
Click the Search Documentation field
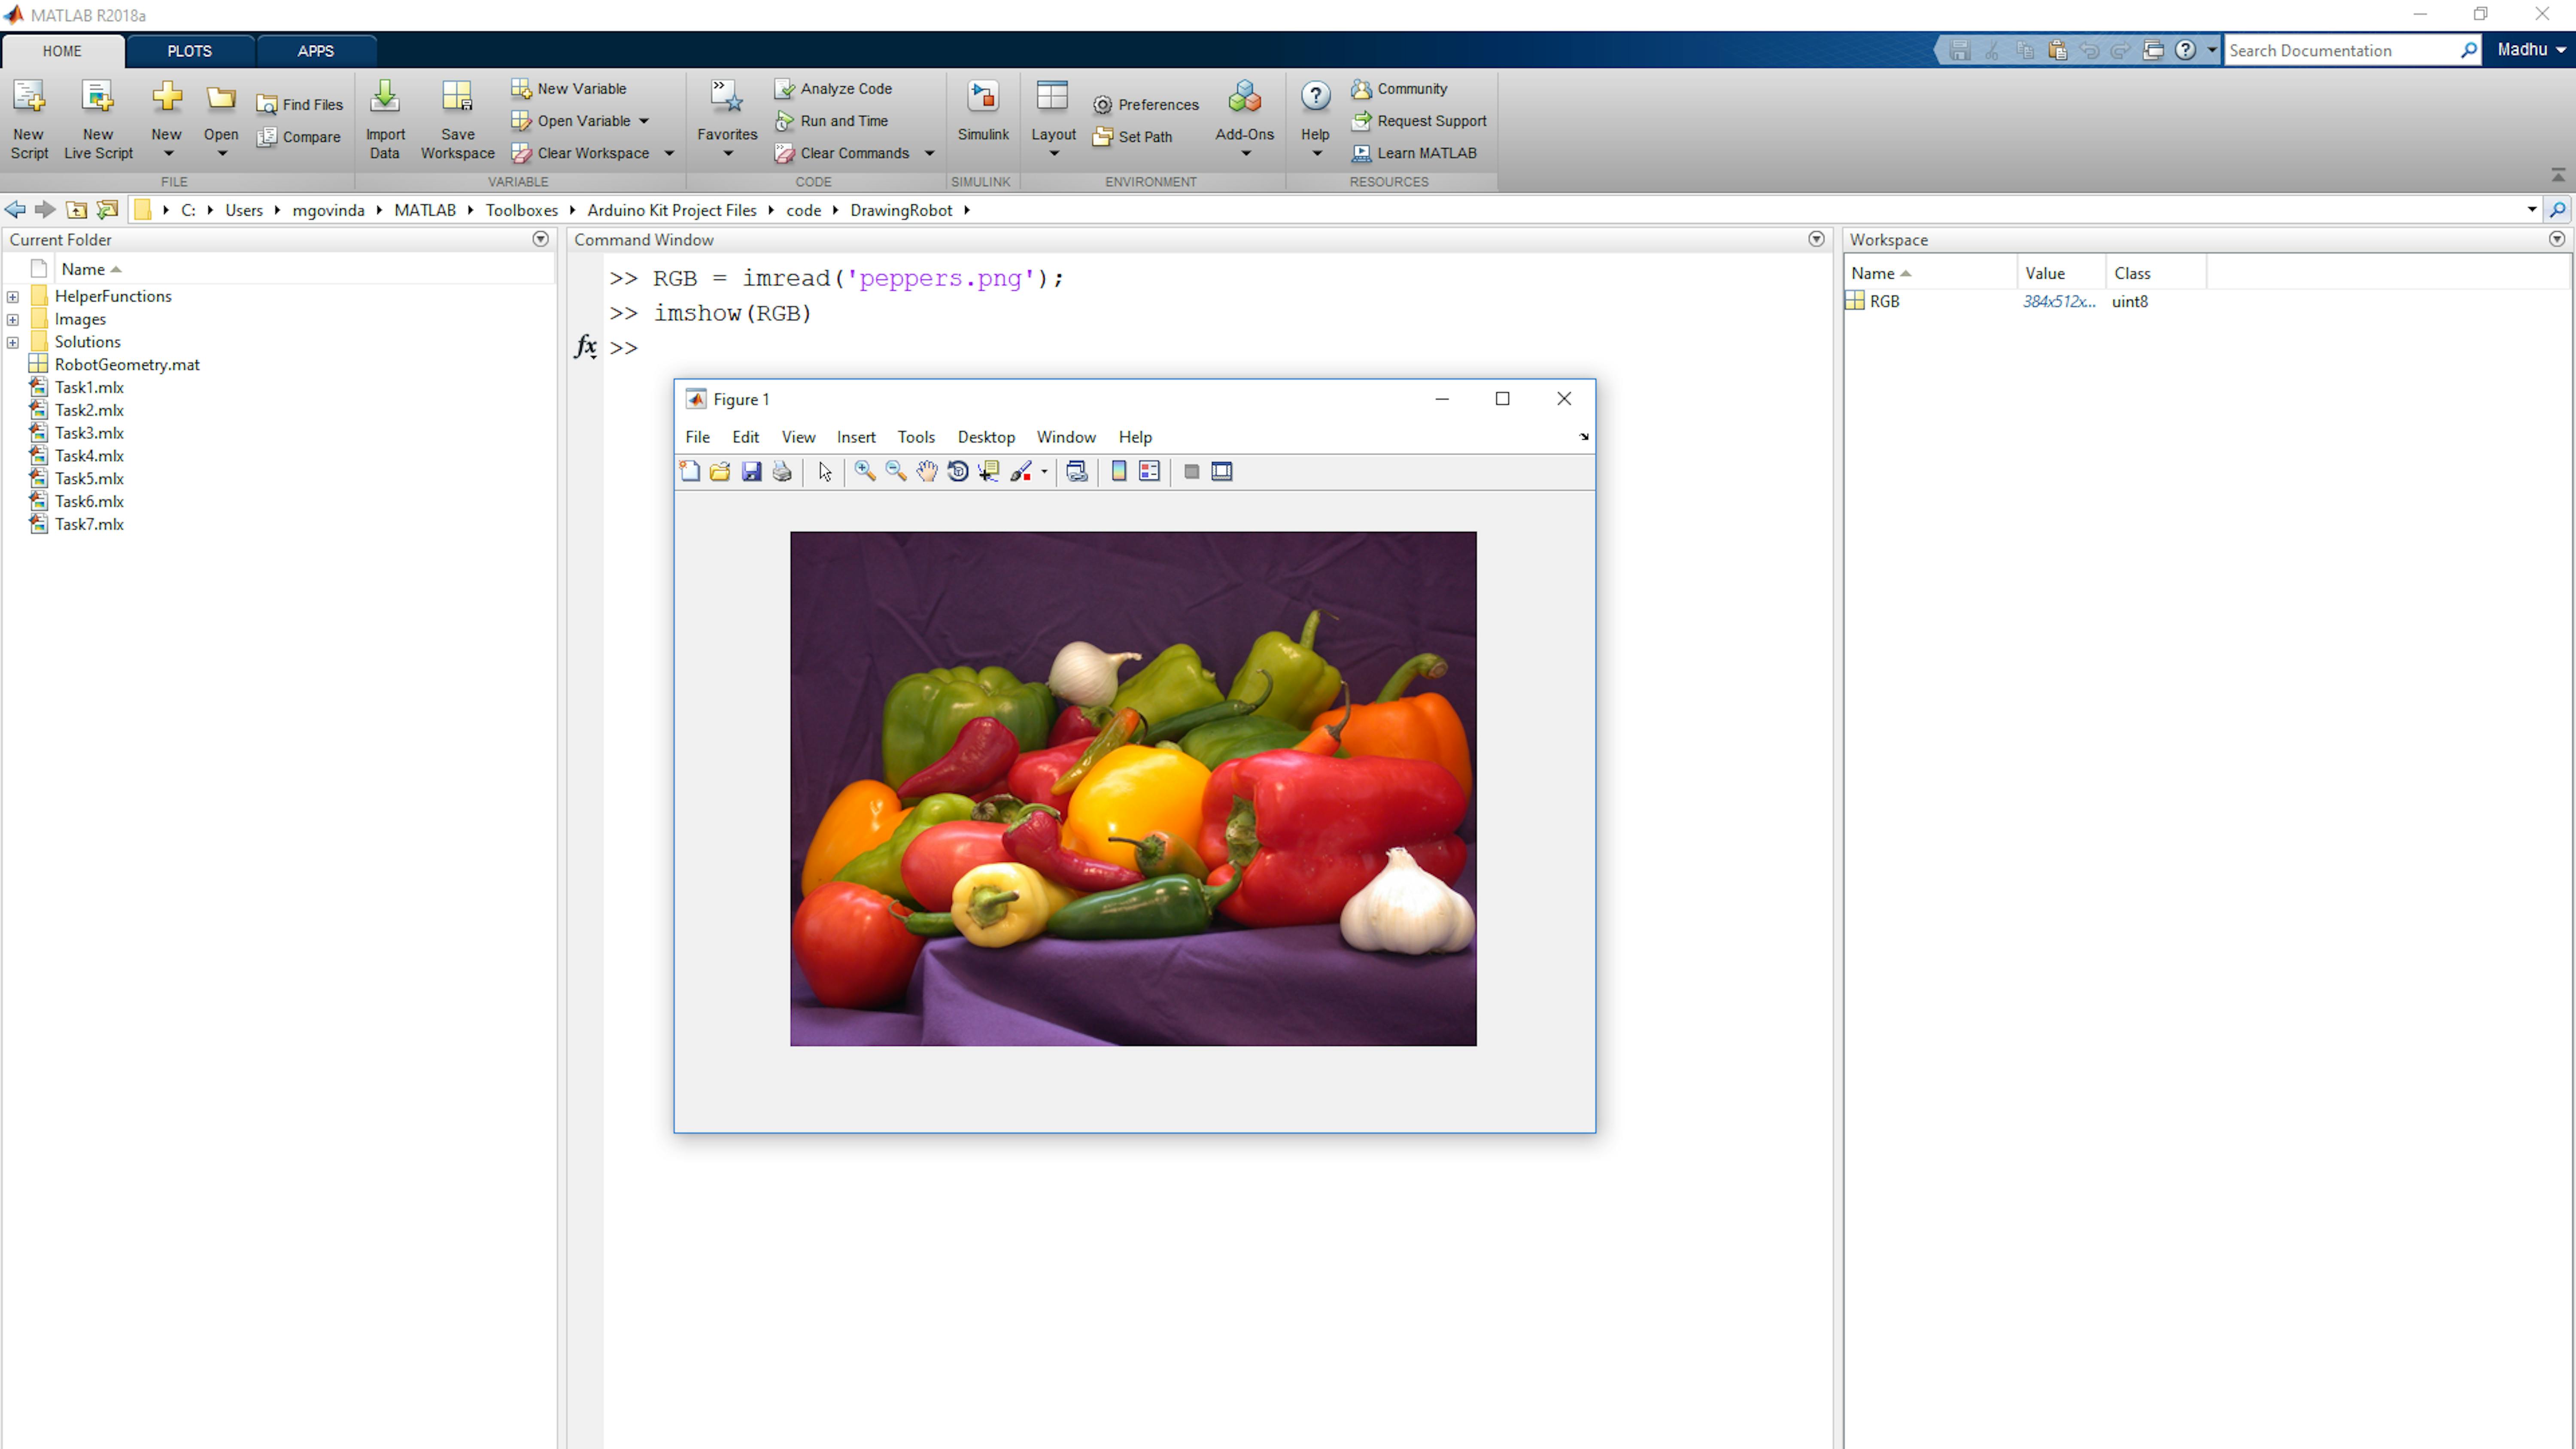[x=2342, y=51]
